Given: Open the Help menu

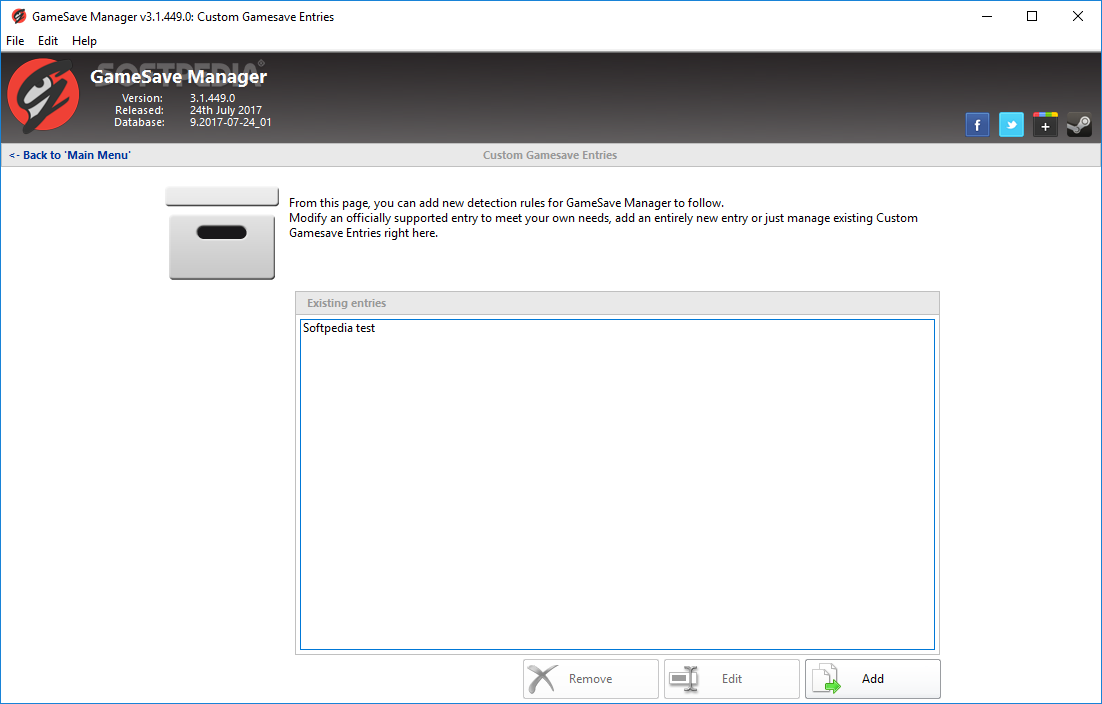Looking at the screenshot, I should [84, 41].
